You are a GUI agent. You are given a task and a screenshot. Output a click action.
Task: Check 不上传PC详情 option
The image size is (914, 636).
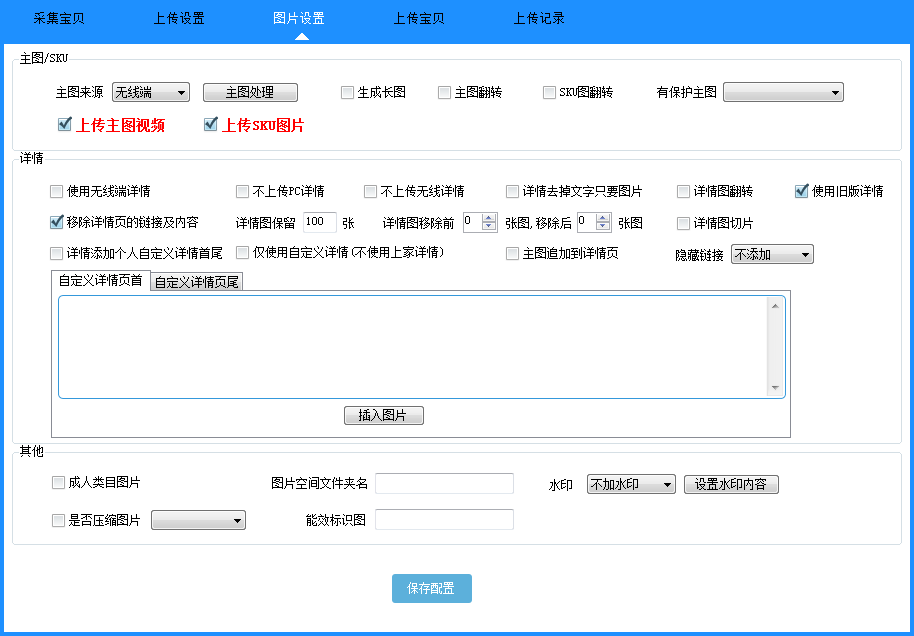pyautogui.click(x=241, y=191)
